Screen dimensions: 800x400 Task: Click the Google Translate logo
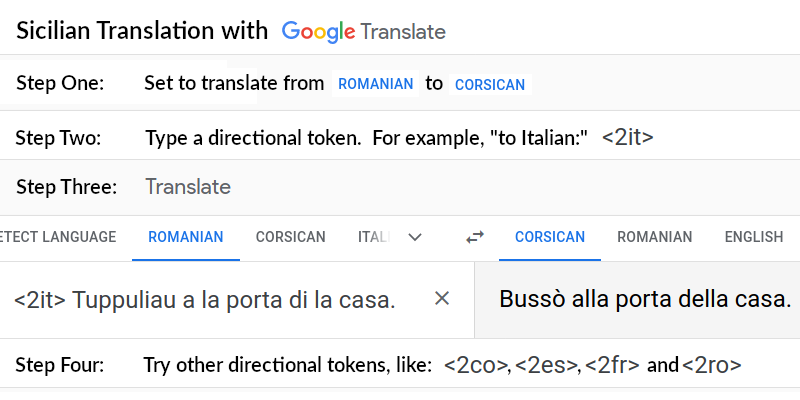coord(364,32)
